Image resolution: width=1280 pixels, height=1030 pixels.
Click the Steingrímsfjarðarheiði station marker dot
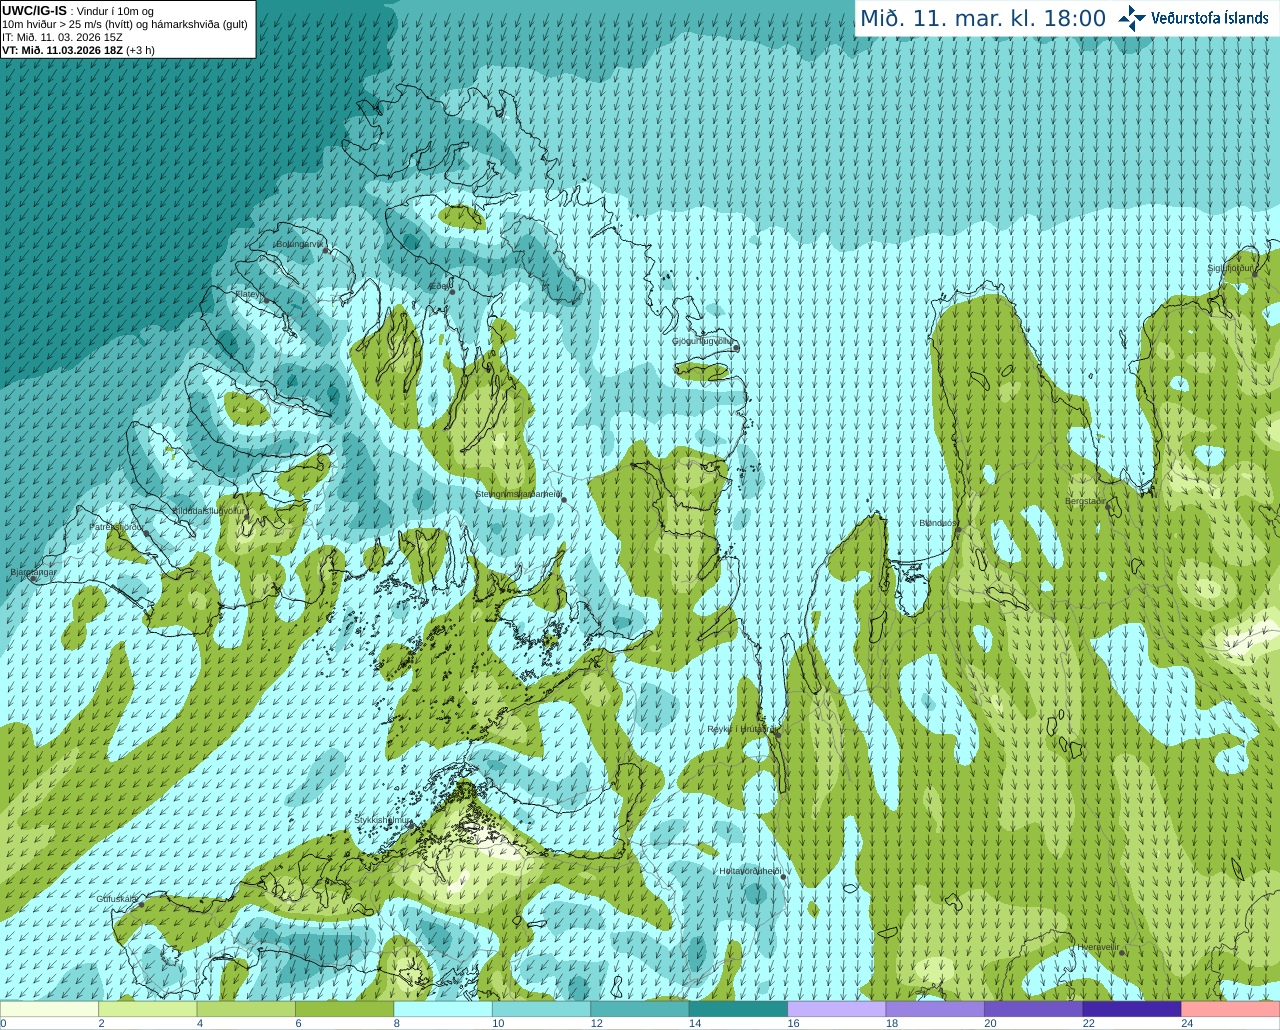563,499
